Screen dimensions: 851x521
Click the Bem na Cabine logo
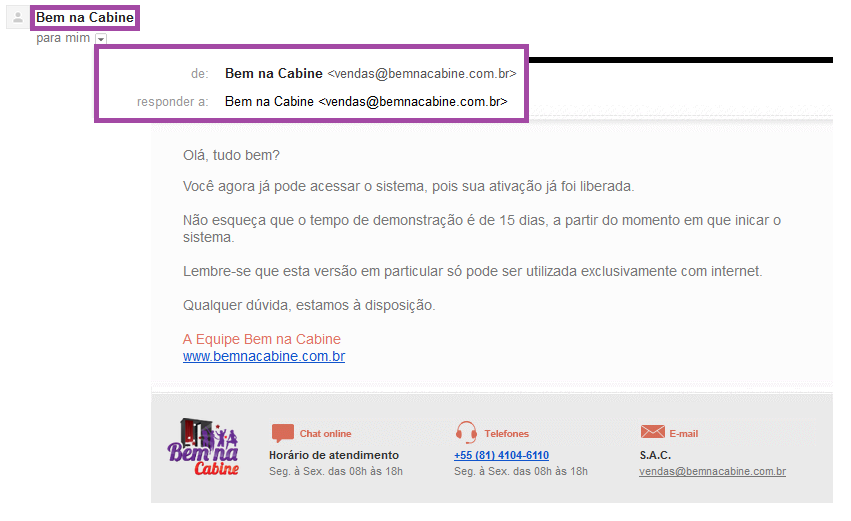[x=203, y=447]
